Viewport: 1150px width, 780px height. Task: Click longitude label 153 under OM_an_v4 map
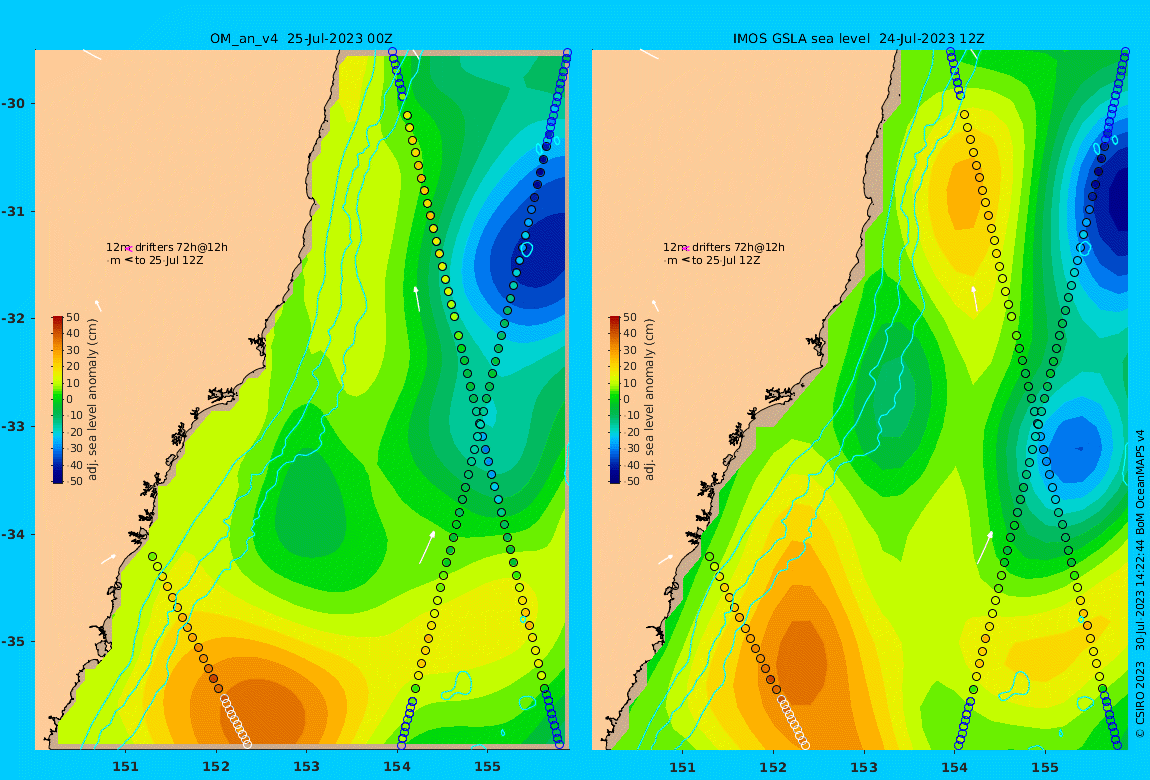tap(307, 767)
